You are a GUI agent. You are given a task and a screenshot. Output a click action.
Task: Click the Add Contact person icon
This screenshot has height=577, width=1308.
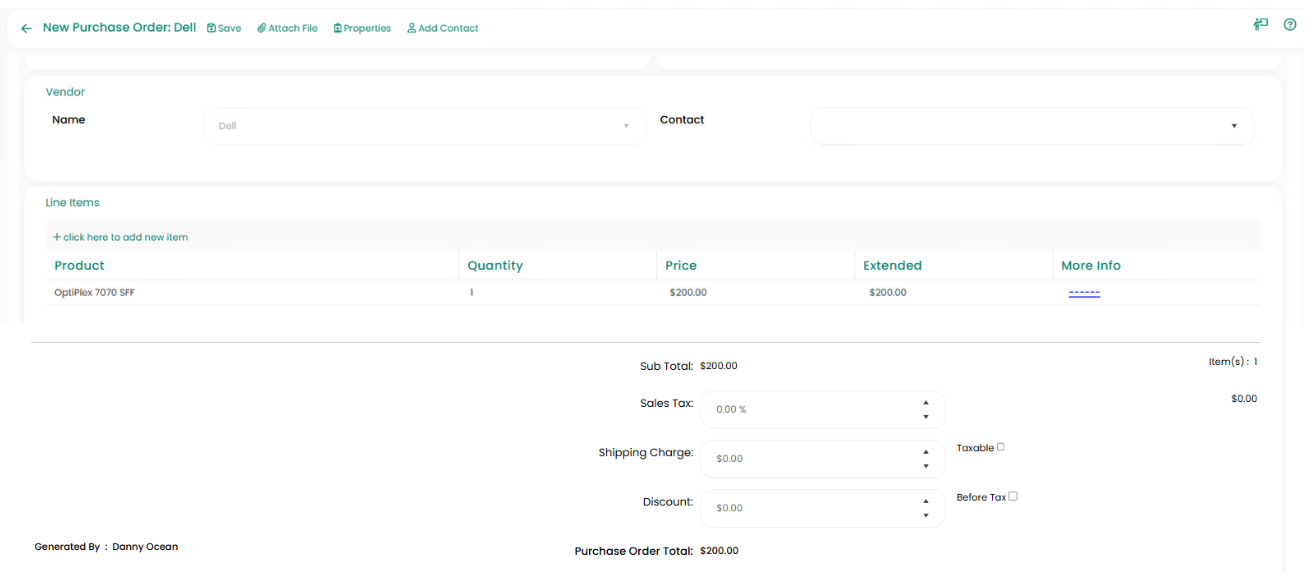tap(412, 28)
